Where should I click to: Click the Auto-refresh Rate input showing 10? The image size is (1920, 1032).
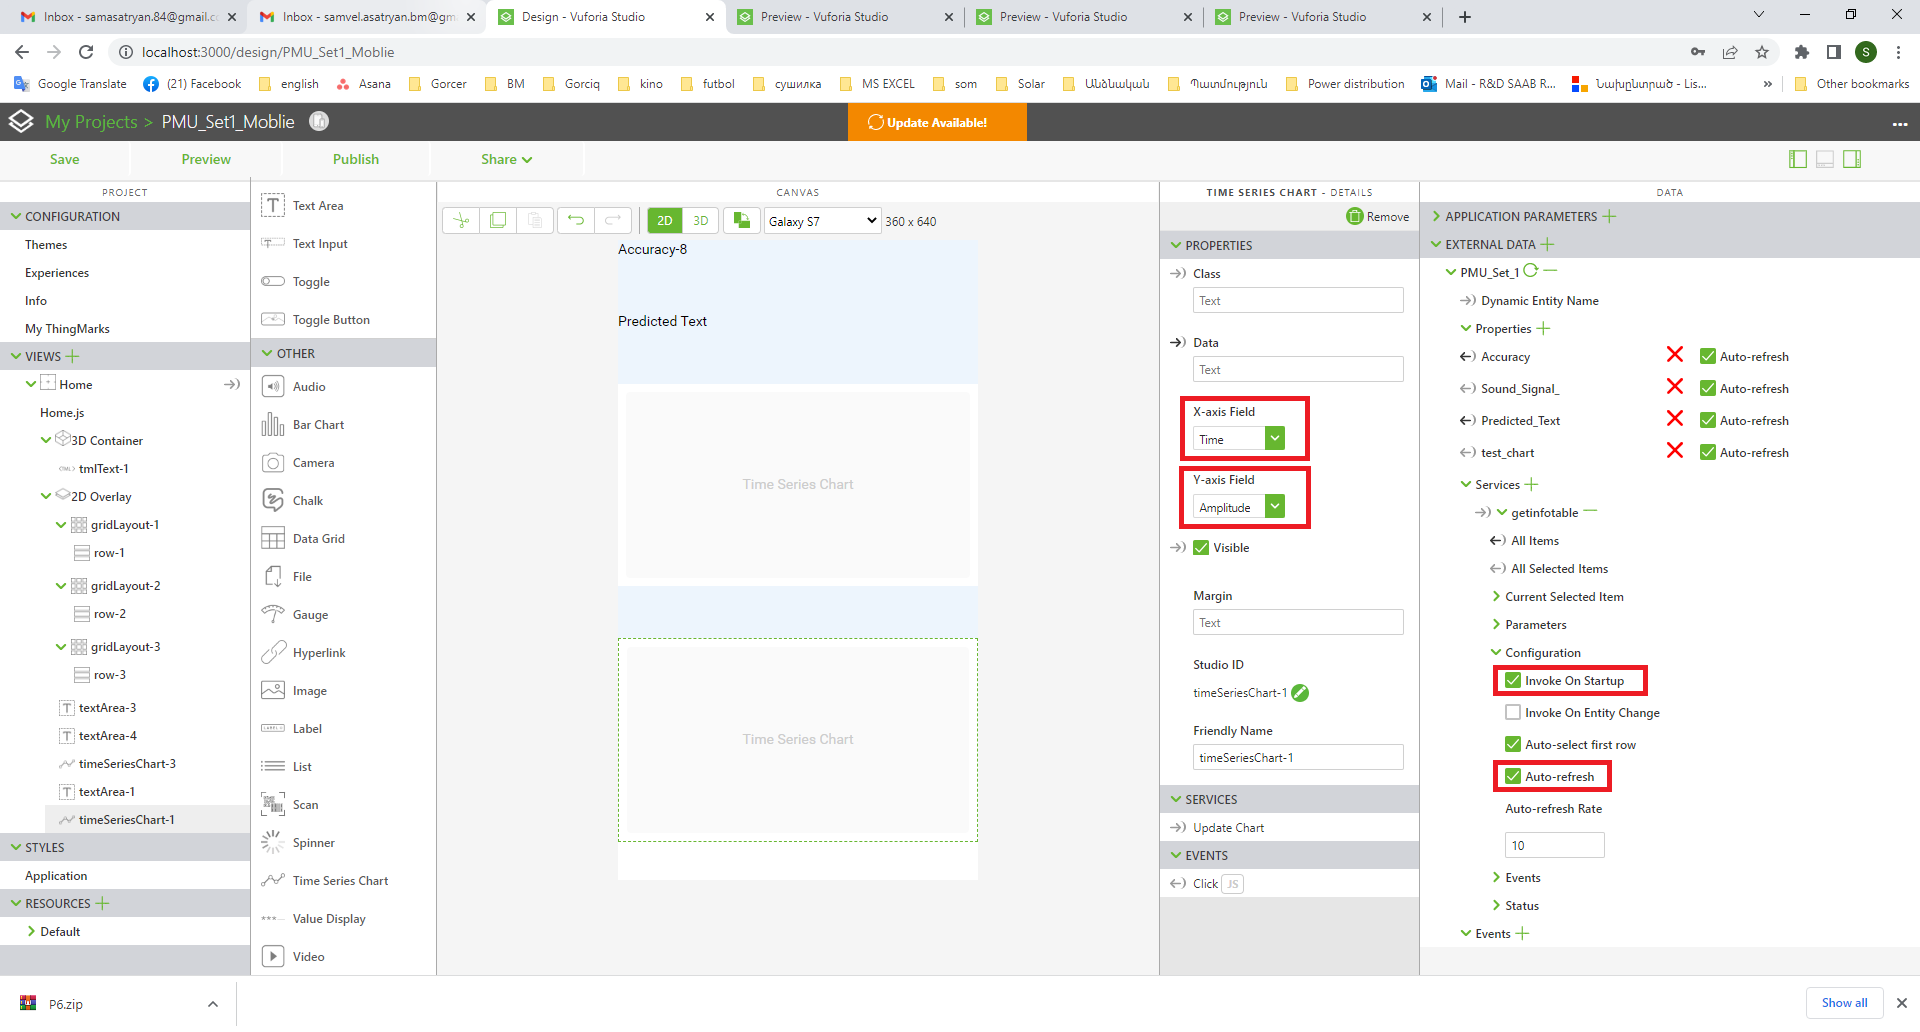(x=1554, y=845)
